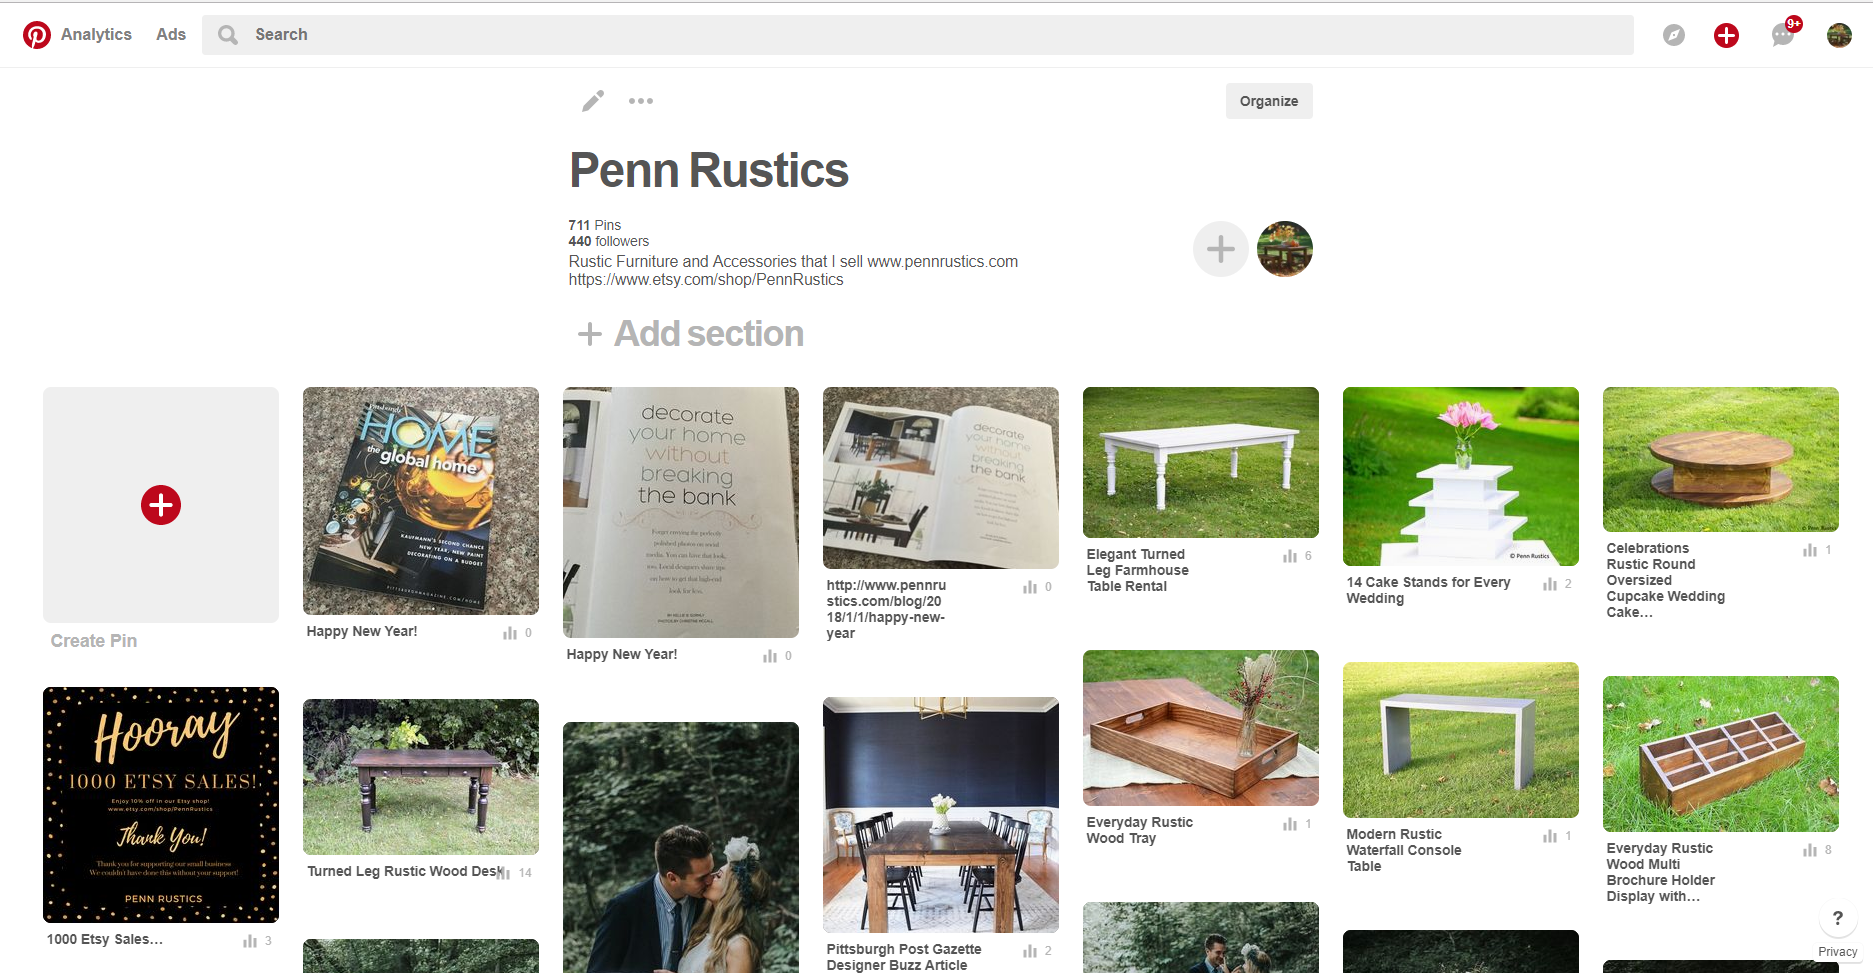Open the open-magazine spread pin
The height and width of the screenshot is (973, 1873).
(941, 478)
